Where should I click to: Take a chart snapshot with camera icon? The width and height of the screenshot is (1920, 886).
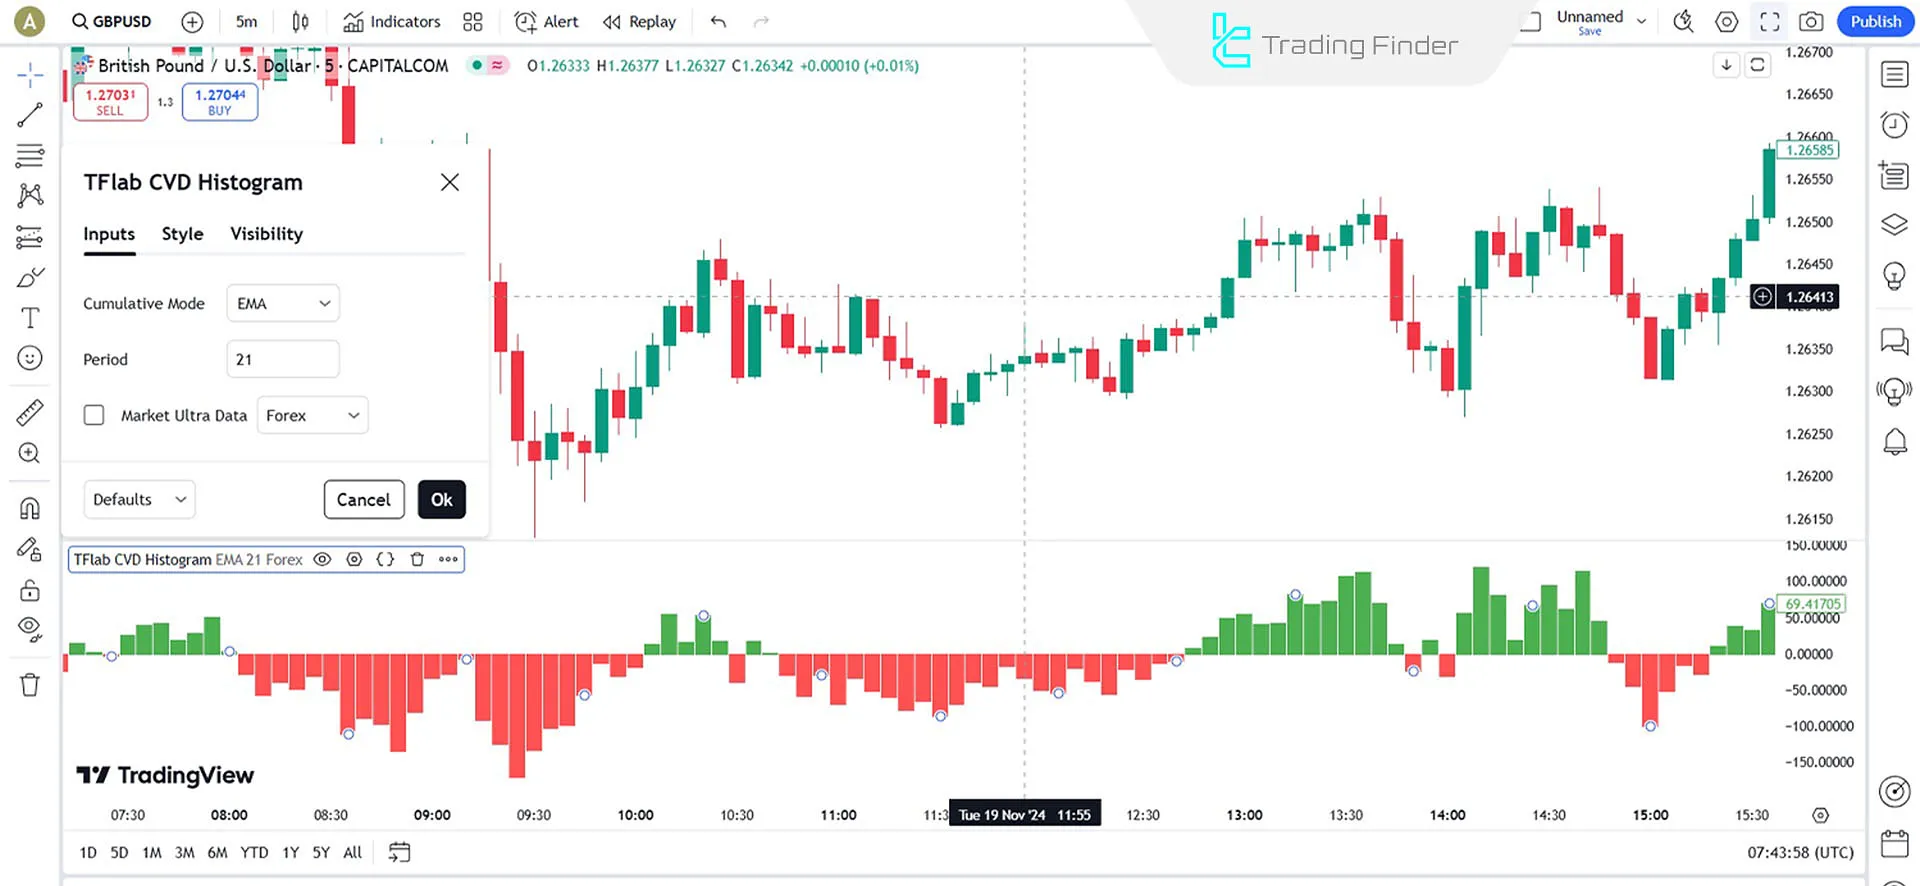click(x=1811, y=22)
